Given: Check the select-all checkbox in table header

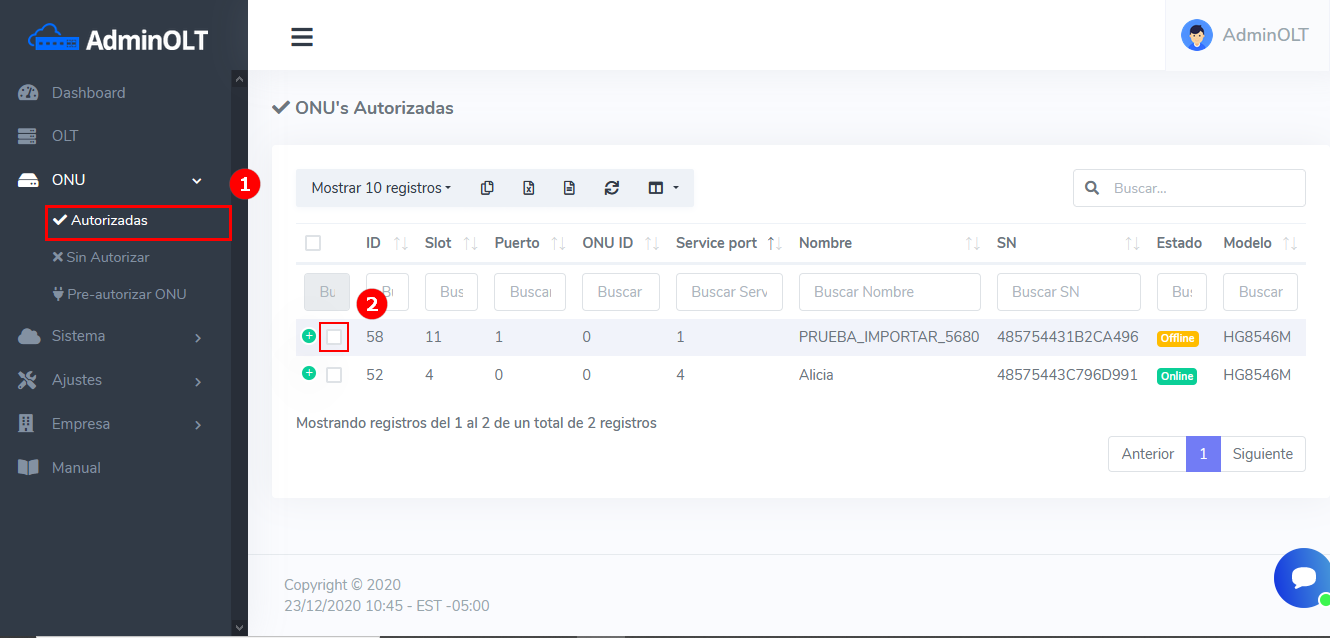Looking at the screenshot, I should coord(313,243).
